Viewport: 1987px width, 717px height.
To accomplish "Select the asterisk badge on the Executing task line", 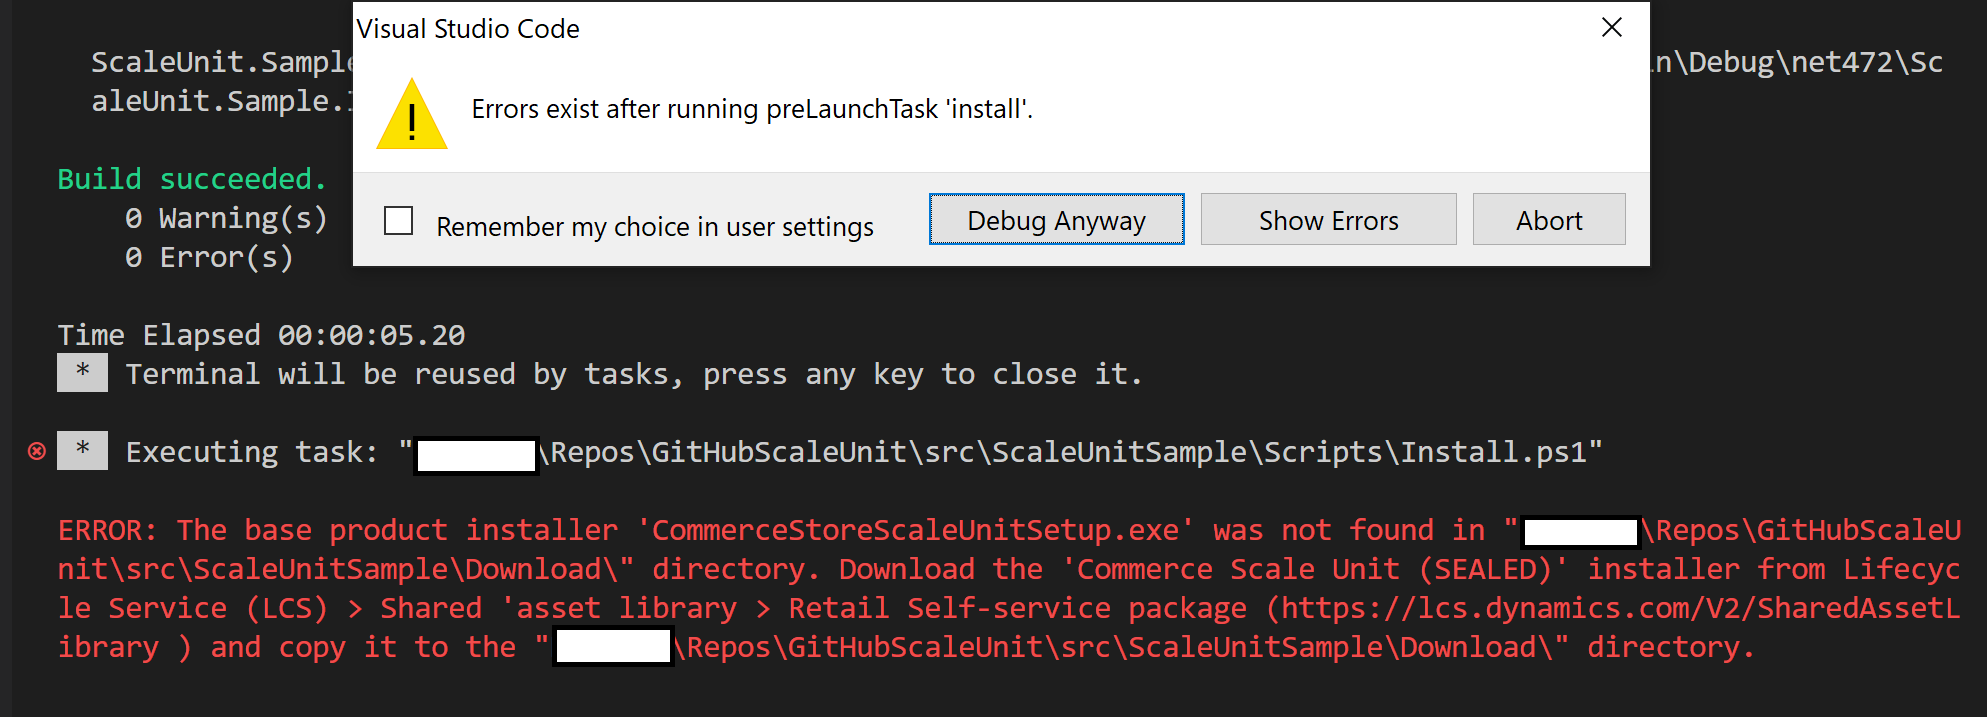I will (x=82, y=450).
